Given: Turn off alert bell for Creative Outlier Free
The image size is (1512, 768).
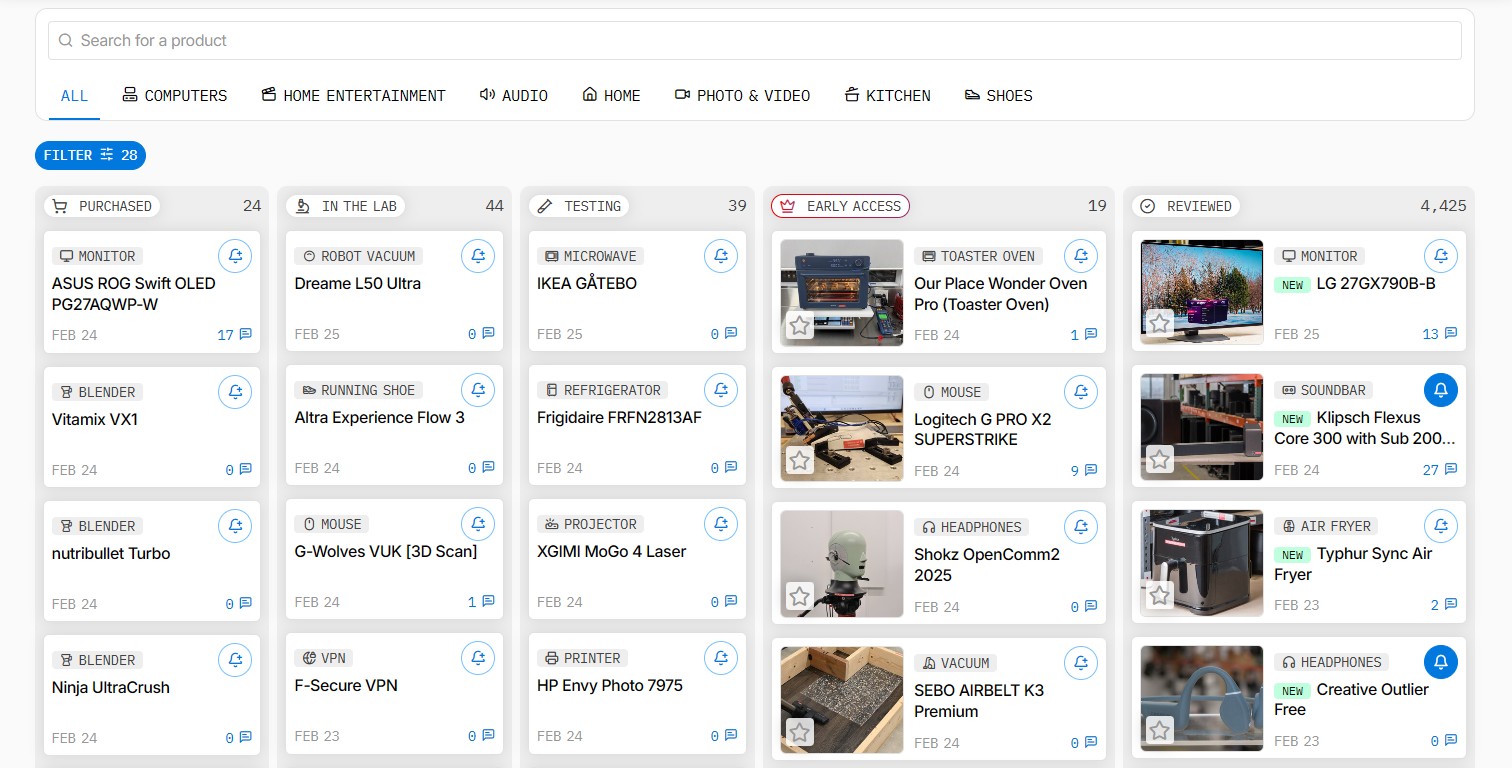Looking at the screenshot, I should 1440,662.
